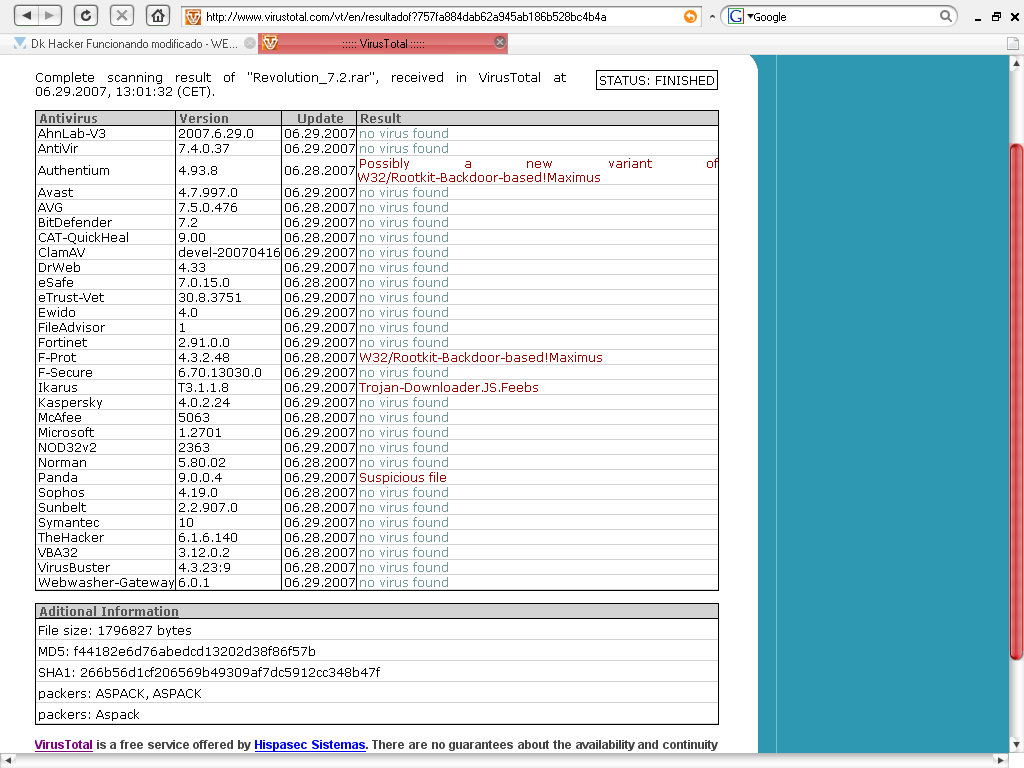1024x768 pixels.
Task: Click the STATUS: FINISHED box
Action: (x=656, y=80)
